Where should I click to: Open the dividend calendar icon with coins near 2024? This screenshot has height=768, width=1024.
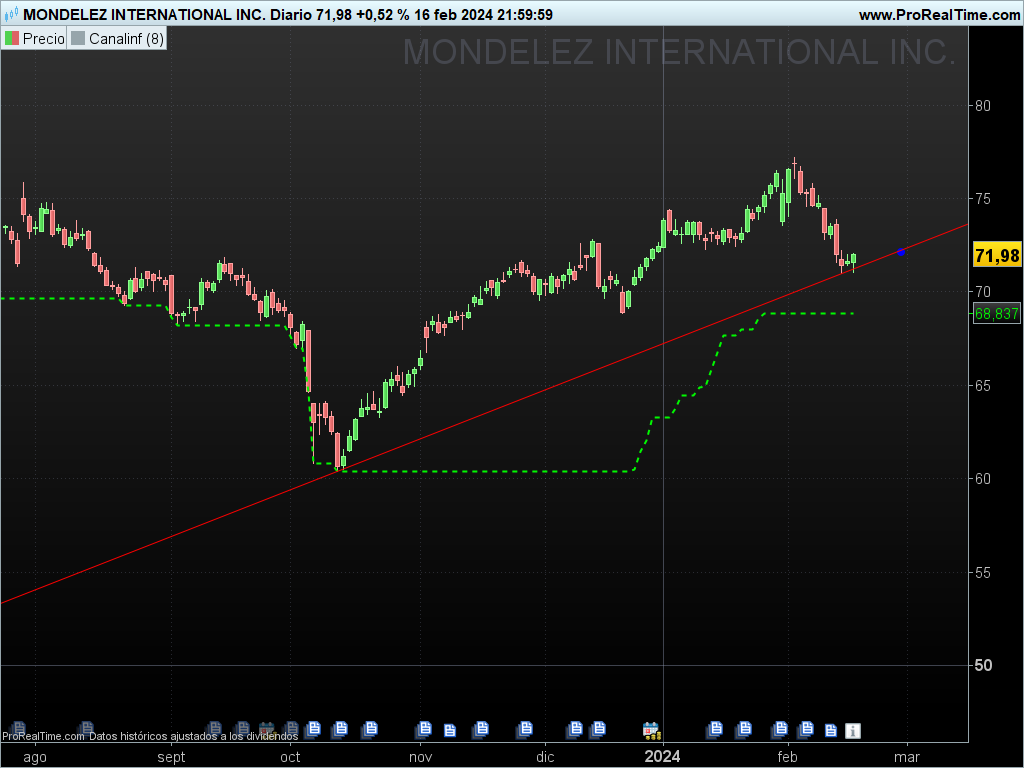(x=651, y=730)
